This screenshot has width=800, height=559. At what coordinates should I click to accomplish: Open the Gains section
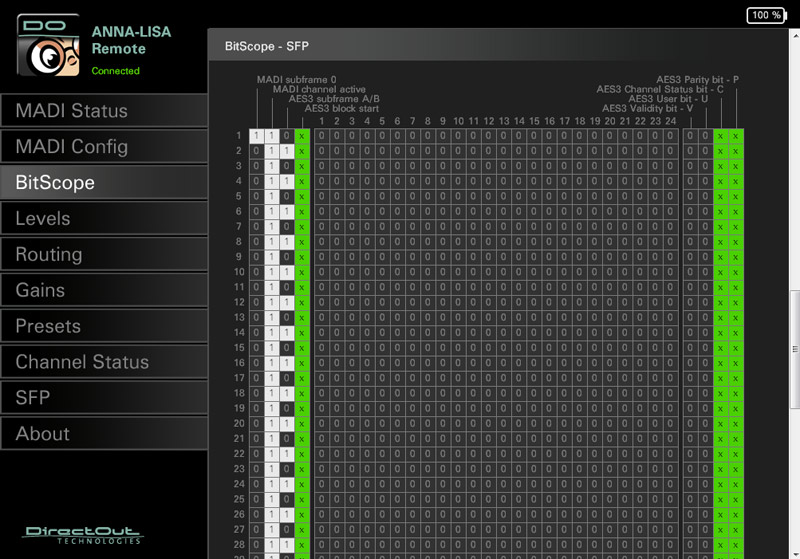[x=104, y=290]
